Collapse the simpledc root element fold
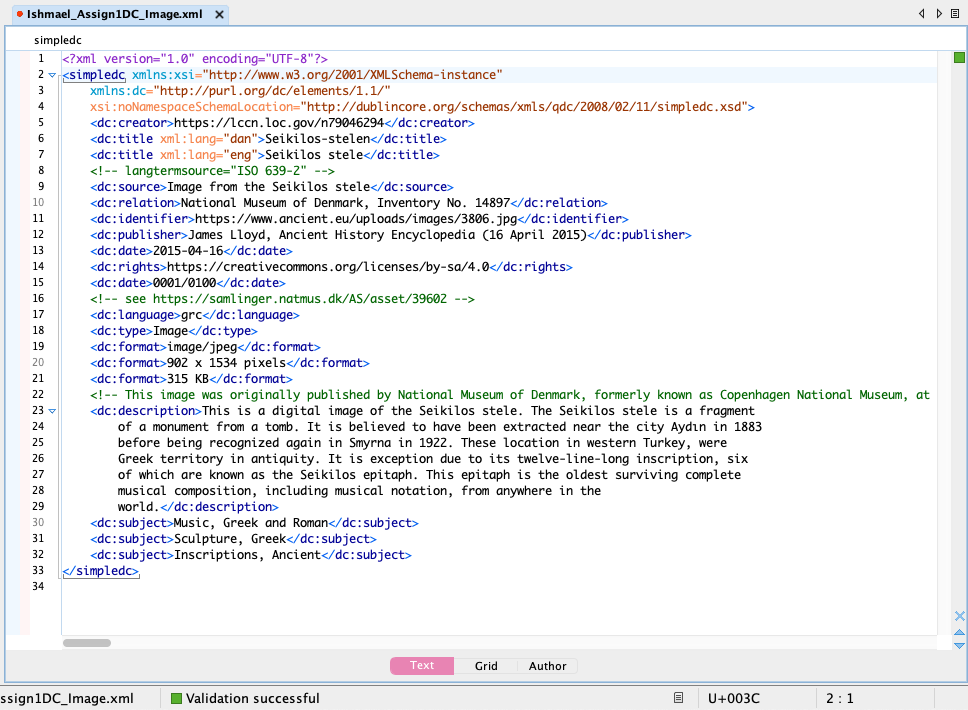Screen dimensions: 968x710 point(52,75)
